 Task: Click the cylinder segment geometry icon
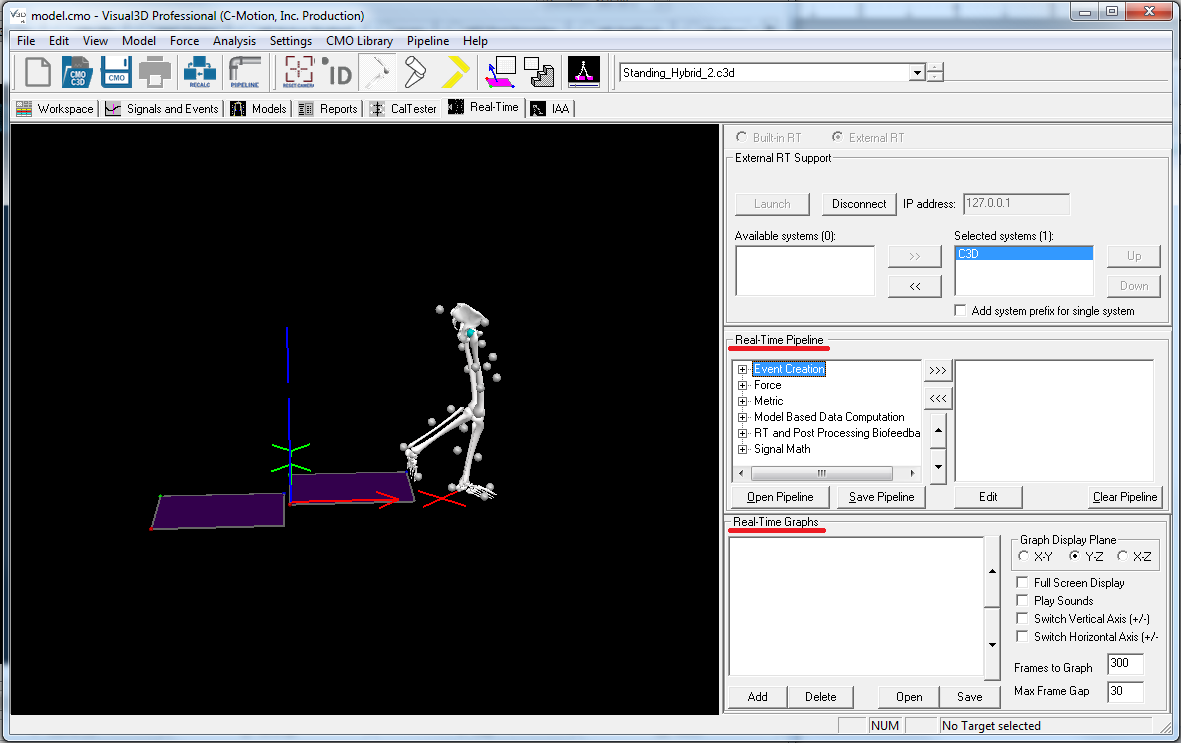415,72
